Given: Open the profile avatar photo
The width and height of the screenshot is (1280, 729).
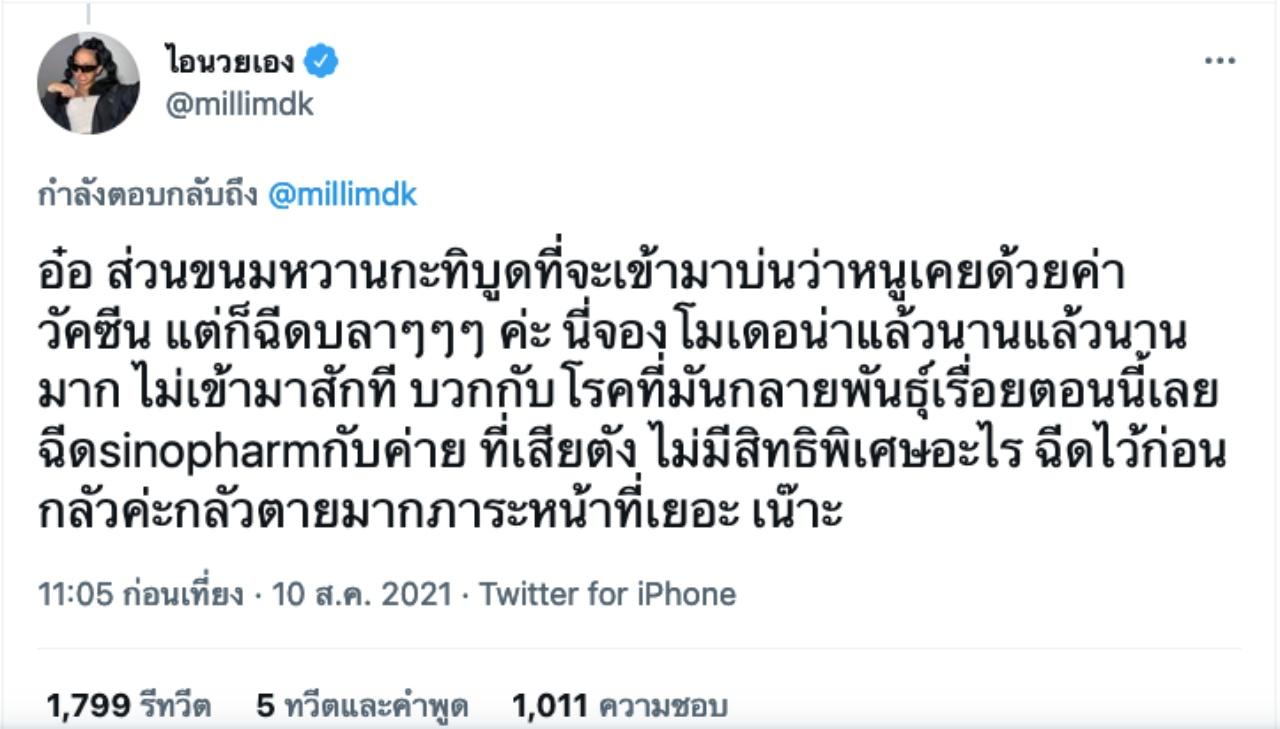Looking at the screenshot, I should tap(88, 83).
